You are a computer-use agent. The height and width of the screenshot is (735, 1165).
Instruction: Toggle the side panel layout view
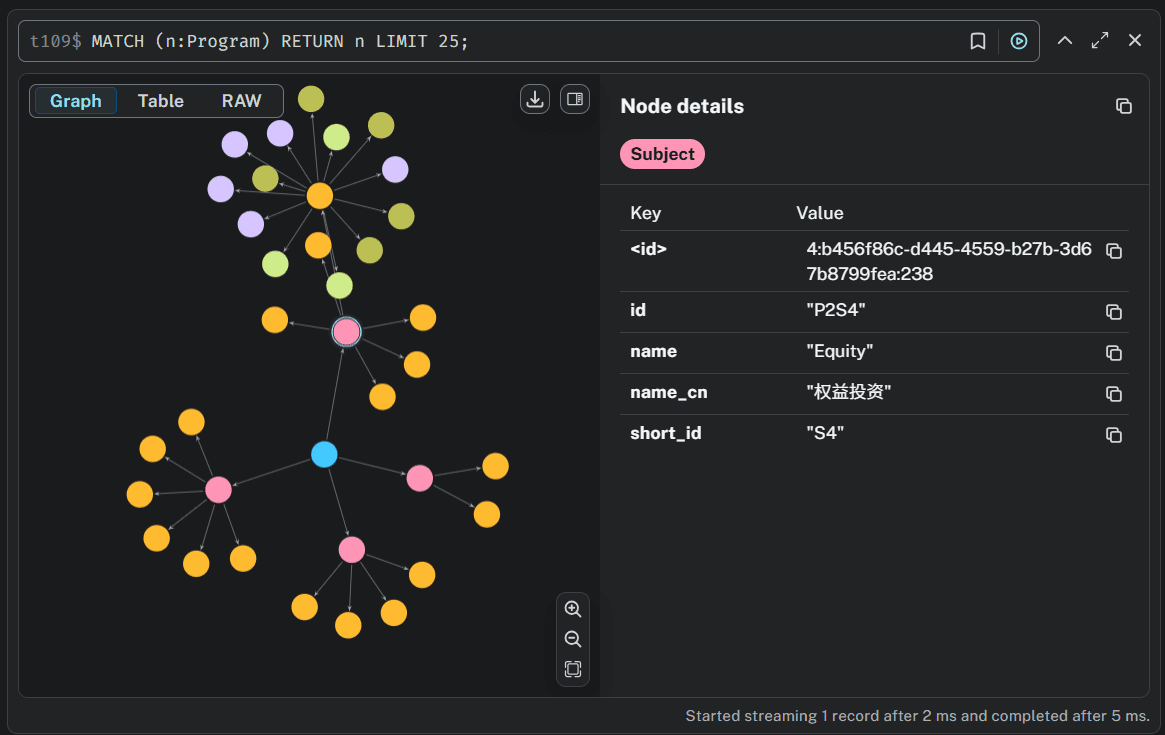coord(574,99)
